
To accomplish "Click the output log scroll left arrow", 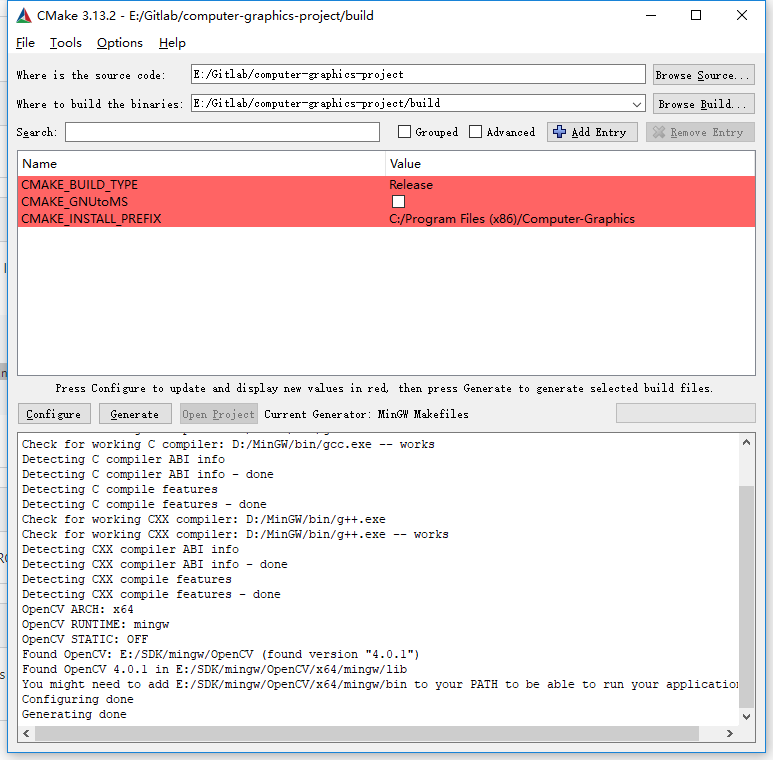I will tap(27, 733).
